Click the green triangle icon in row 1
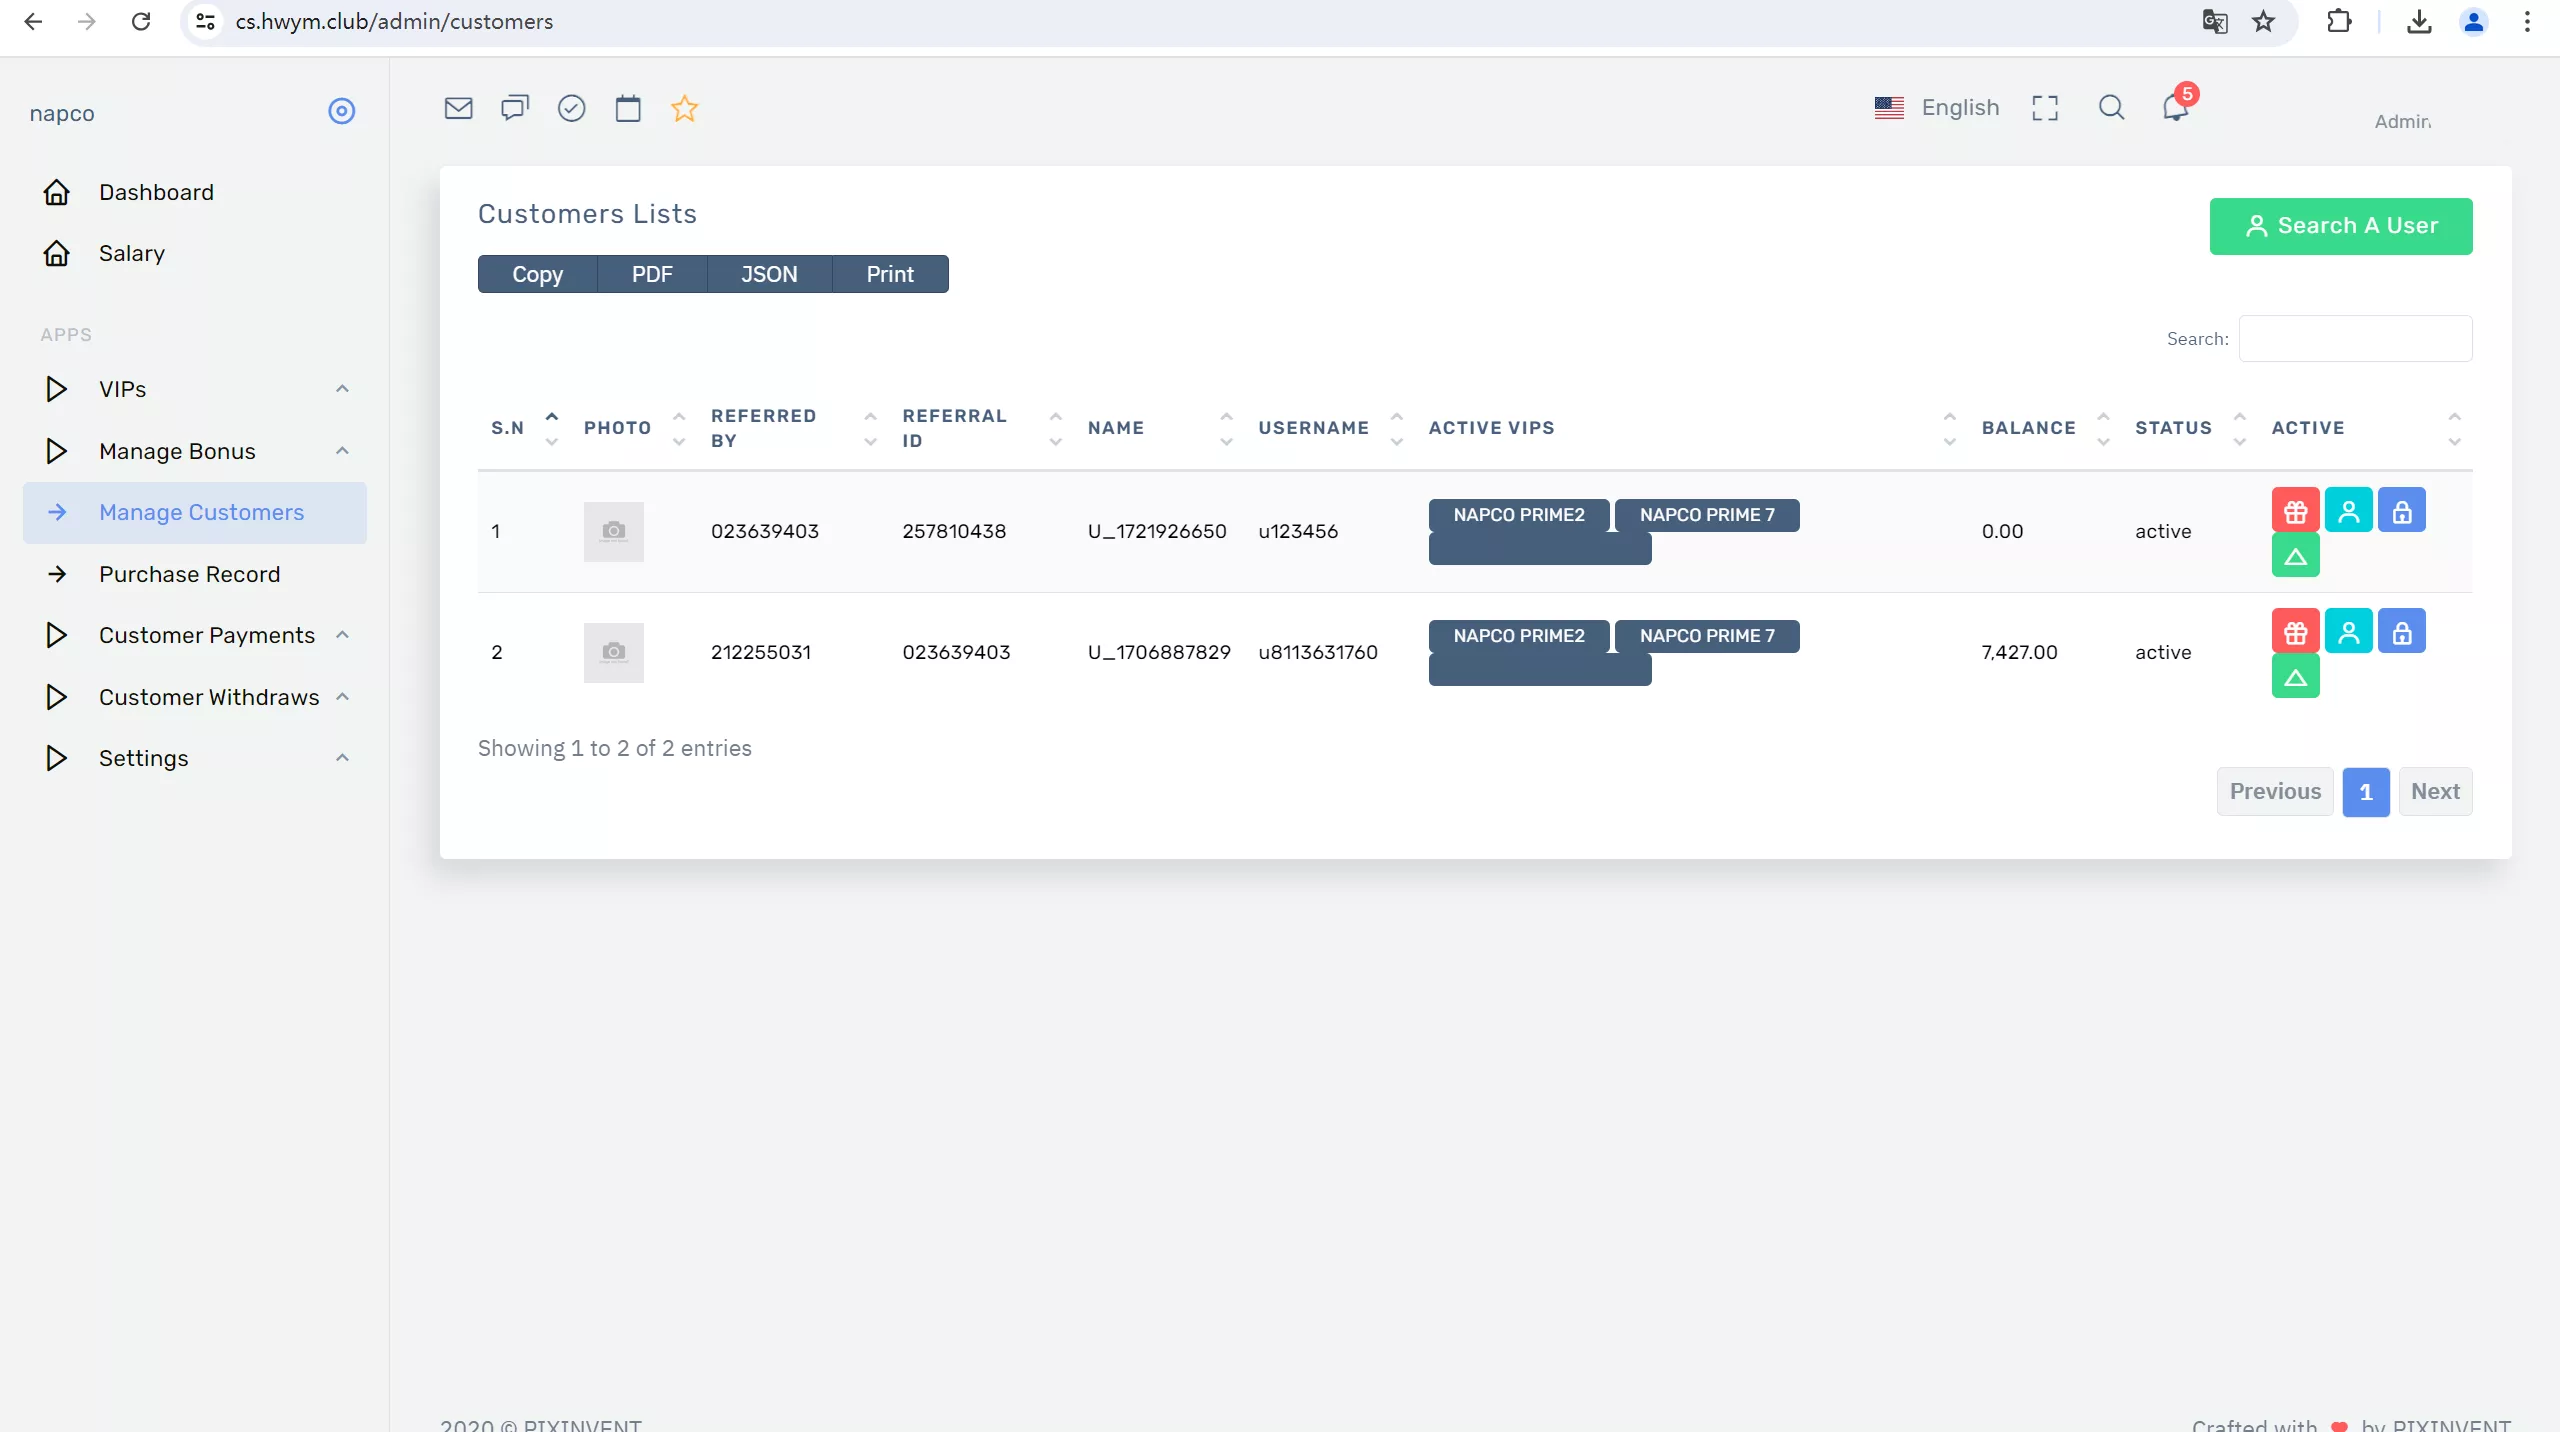2560x1432 pixels. [2295, 556]
